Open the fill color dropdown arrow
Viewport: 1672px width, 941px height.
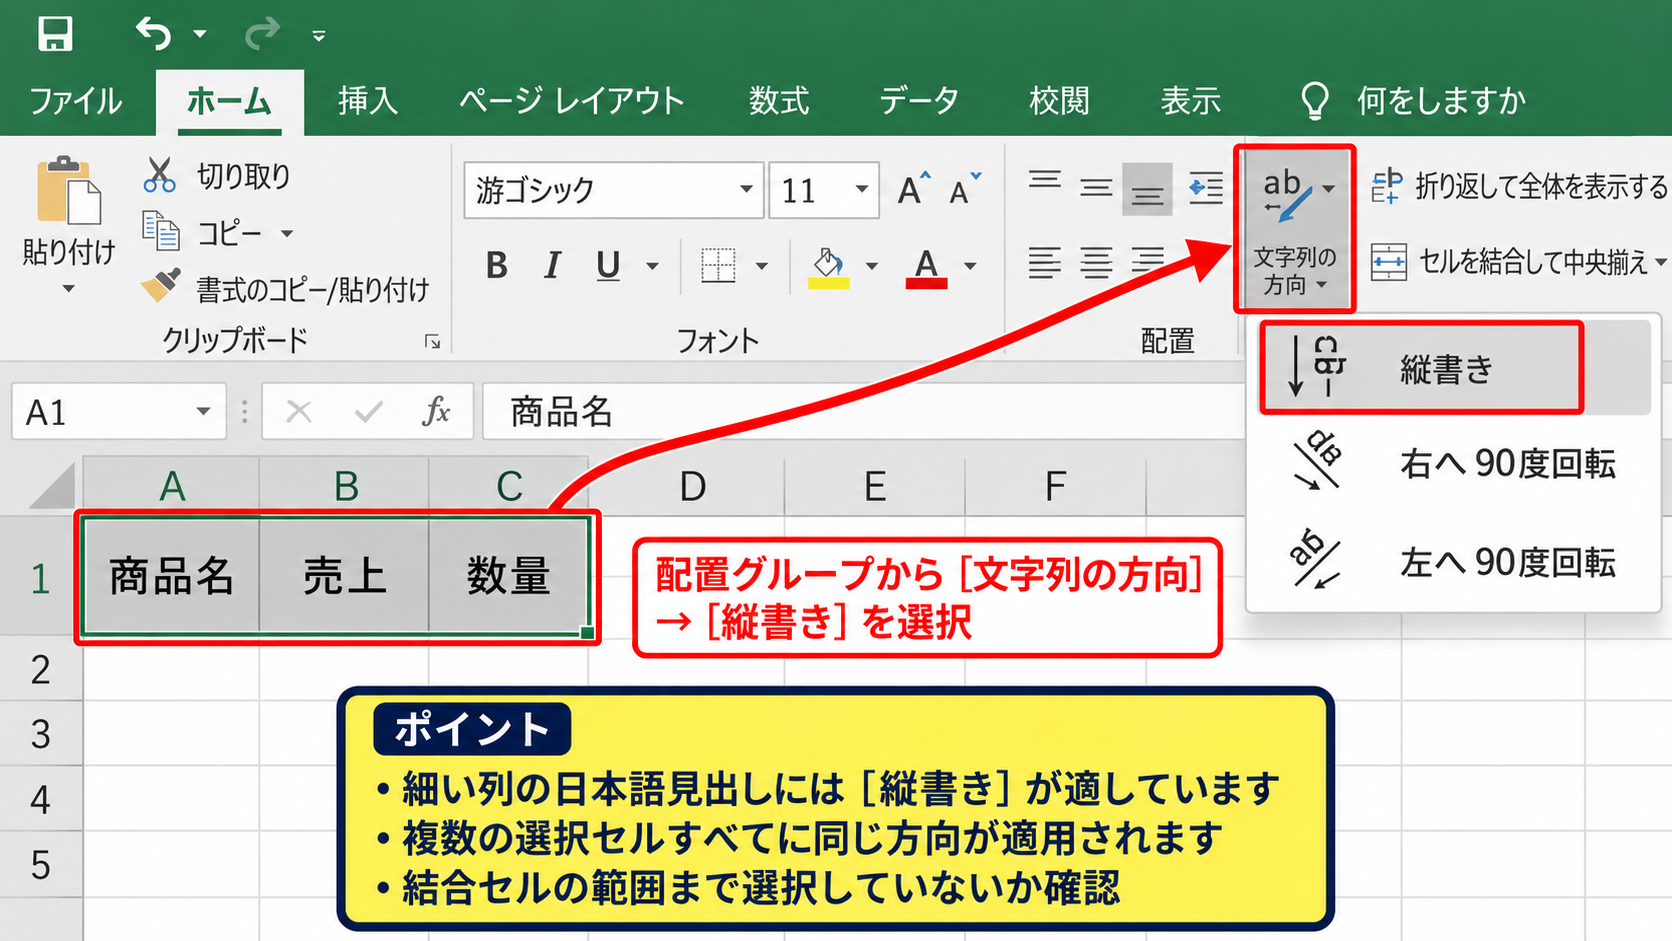pos(871,266)
